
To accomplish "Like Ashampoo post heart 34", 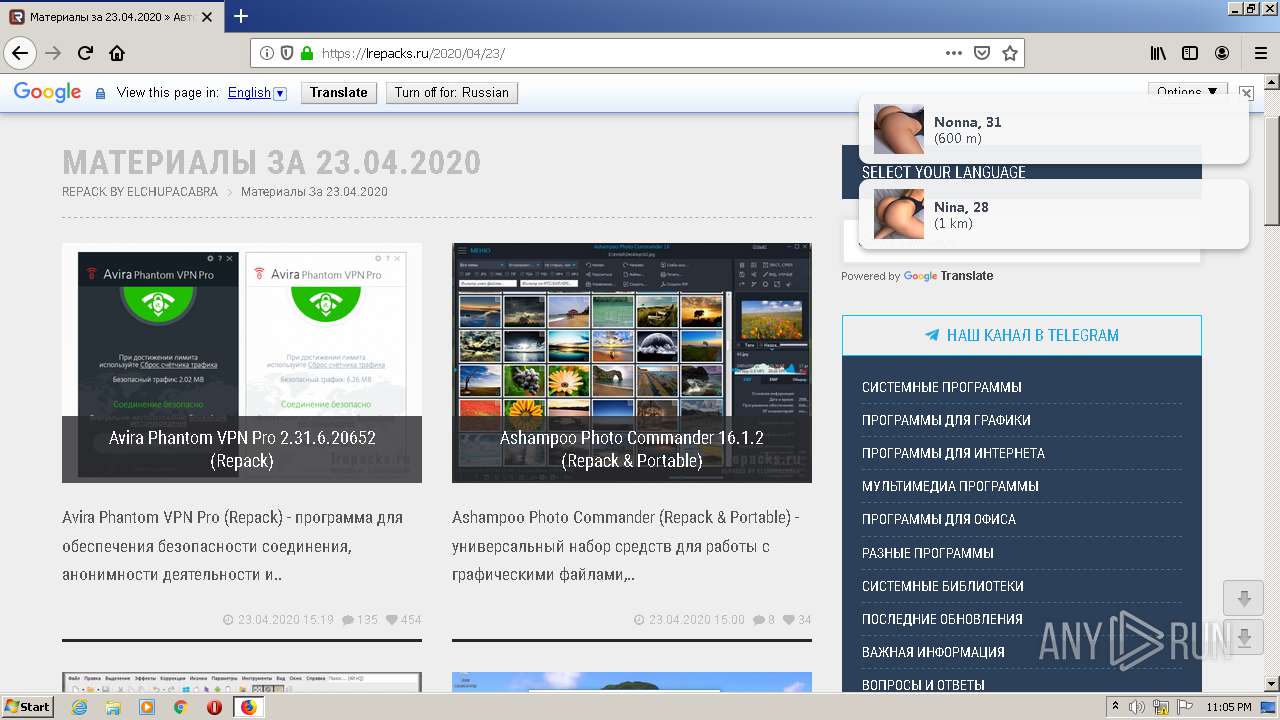I will tap(797, 620).
